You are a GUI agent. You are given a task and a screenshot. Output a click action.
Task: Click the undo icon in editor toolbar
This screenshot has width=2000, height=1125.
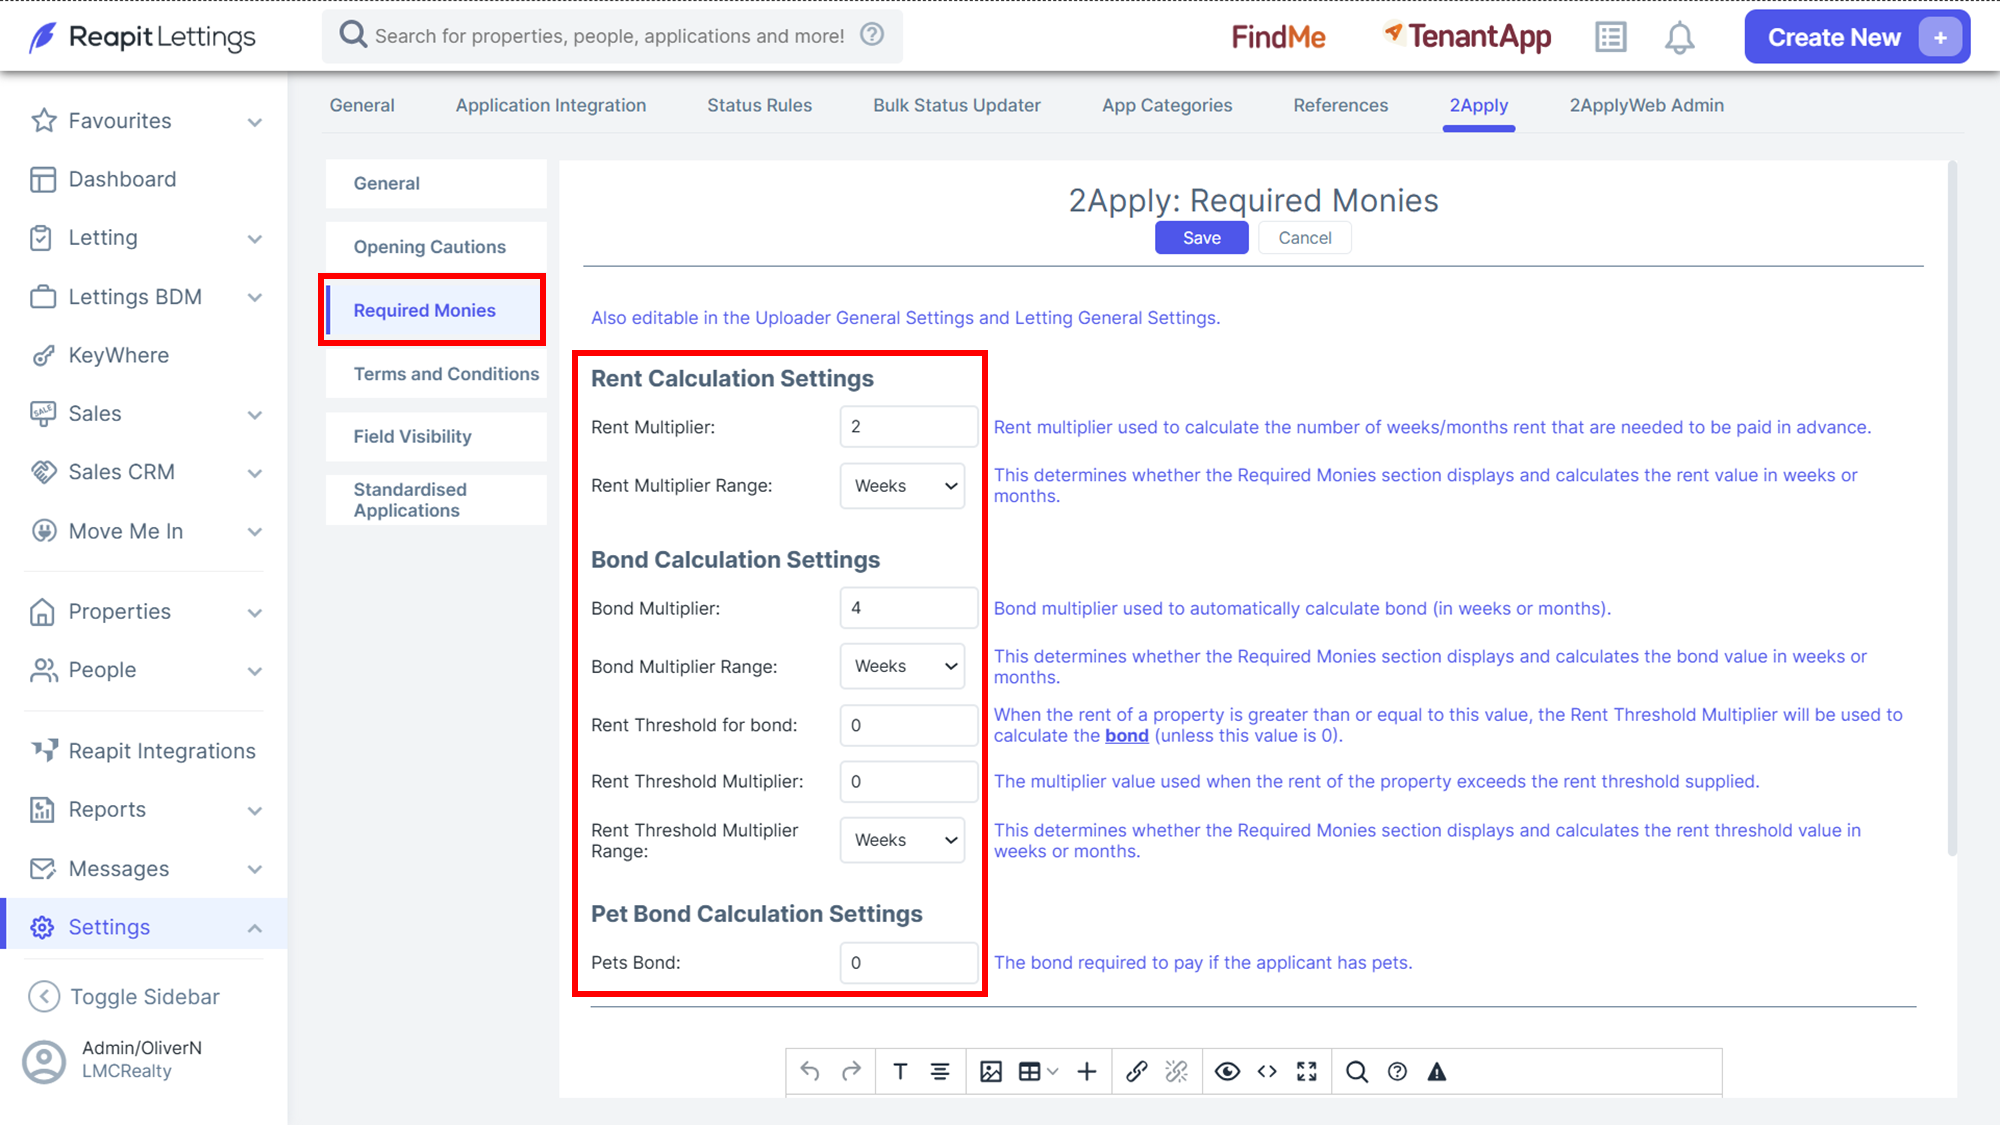coord(810,1072)
